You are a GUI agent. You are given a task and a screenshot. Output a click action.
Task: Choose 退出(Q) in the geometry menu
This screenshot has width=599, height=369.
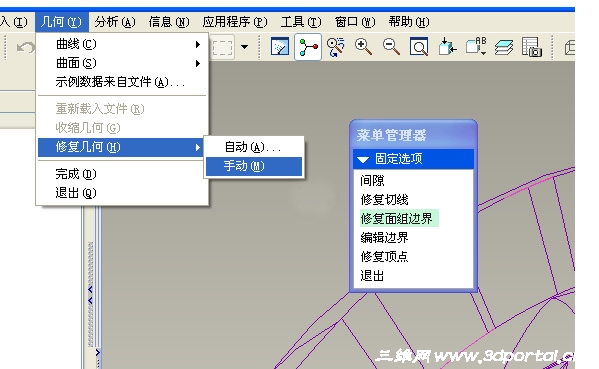[x=122, y=193]
